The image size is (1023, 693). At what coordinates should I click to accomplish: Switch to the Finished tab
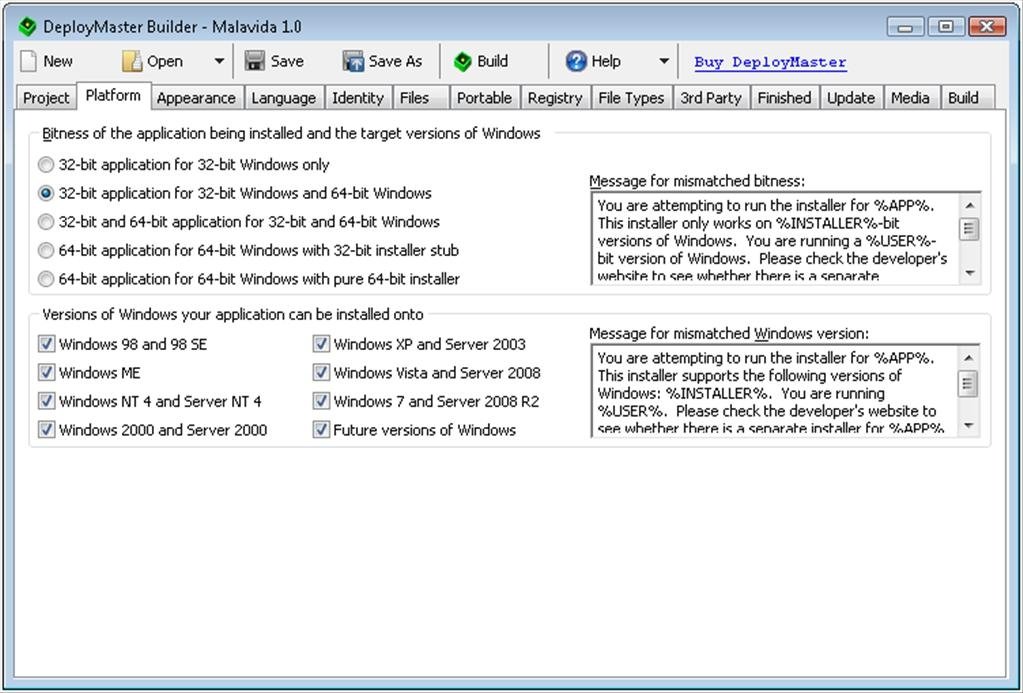(785, 98)
